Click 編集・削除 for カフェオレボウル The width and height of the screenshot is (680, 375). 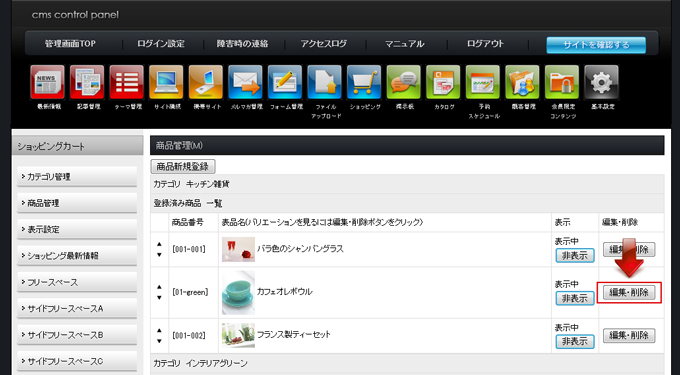click(x=629, y=293)
